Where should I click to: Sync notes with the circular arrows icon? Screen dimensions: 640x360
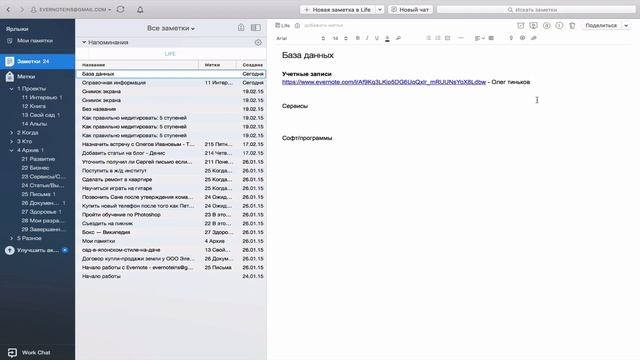120,9
